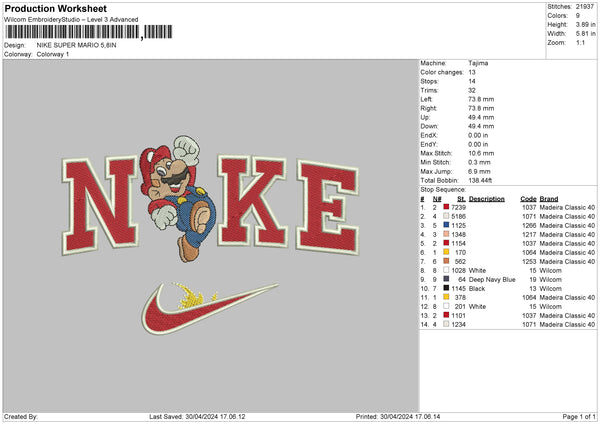
Task: Click the design name 'NIKE SUPER MARIO 5,8IN'
Action: pos(77,45)
